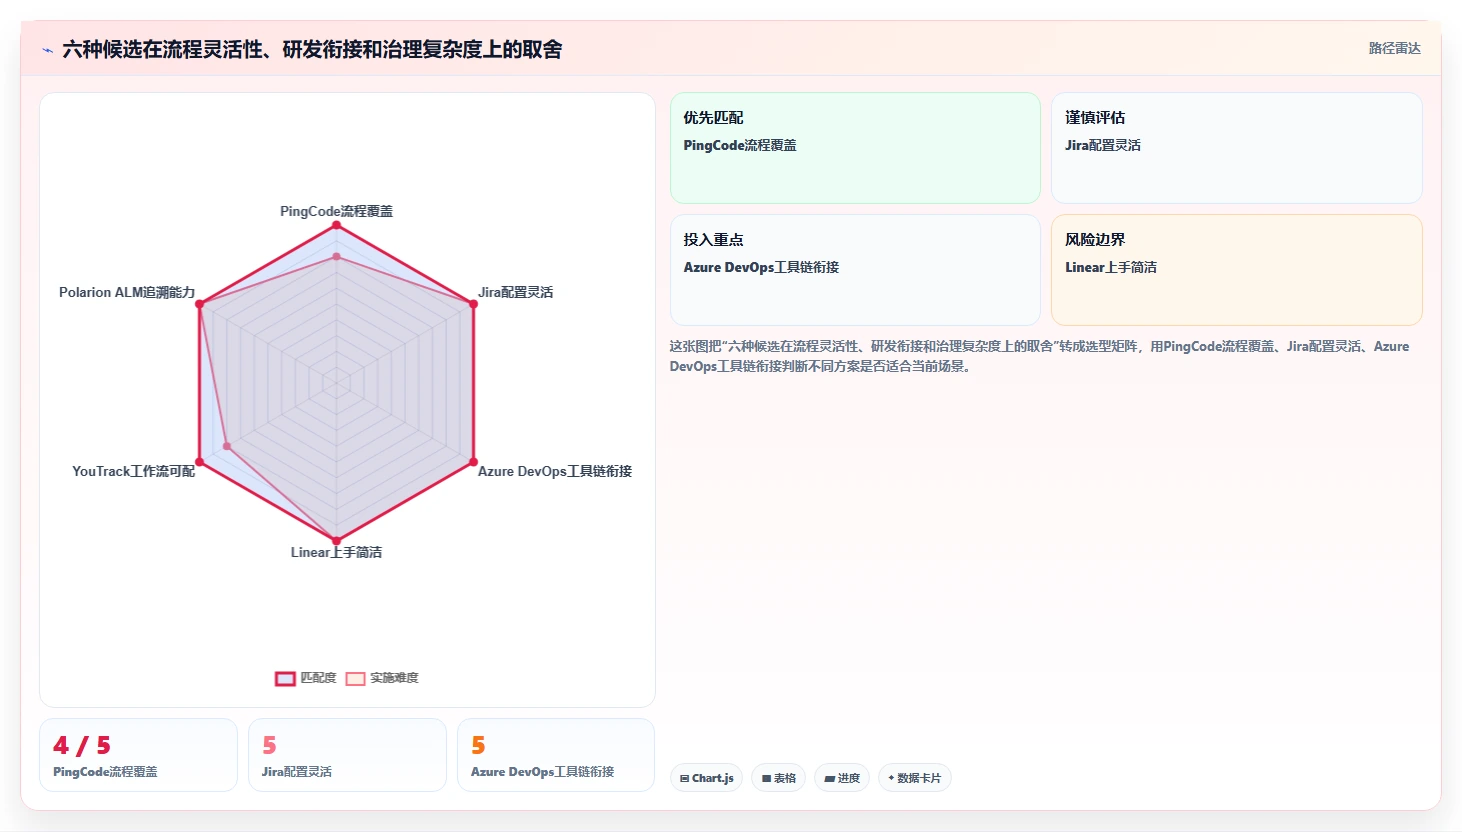Click the radar point at Polarion ALM追溯能力 vertex
This screenshot has height=832, width=1462.
(x=199, y=304)
